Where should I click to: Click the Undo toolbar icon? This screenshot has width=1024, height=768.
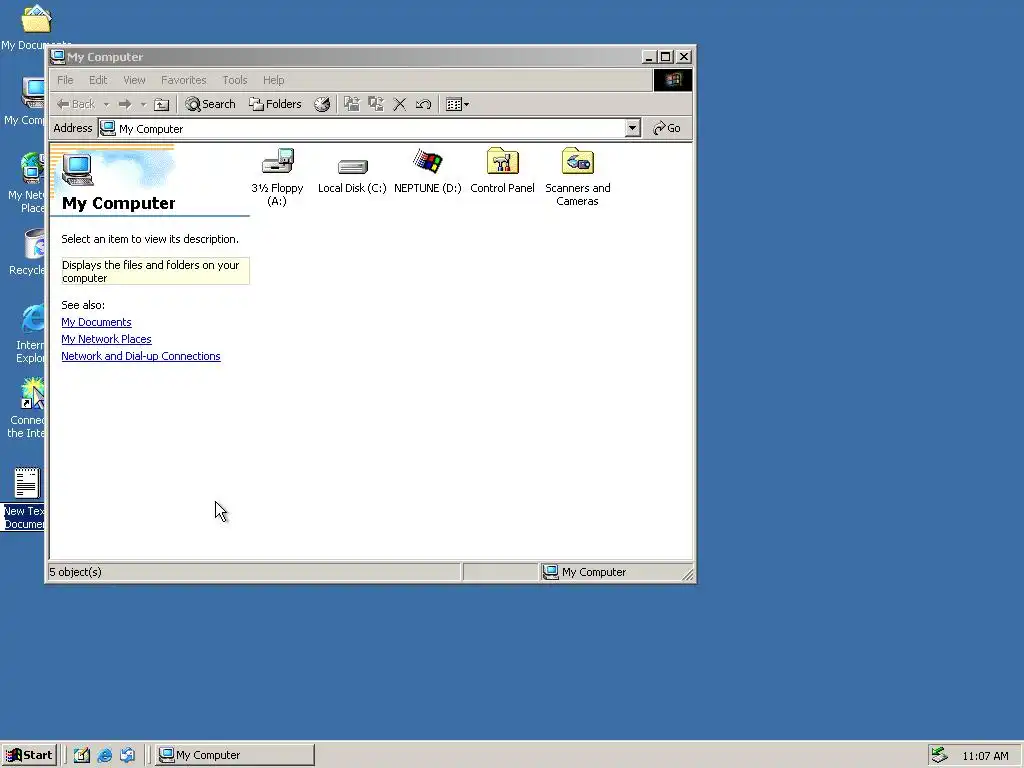coord(423,104)
